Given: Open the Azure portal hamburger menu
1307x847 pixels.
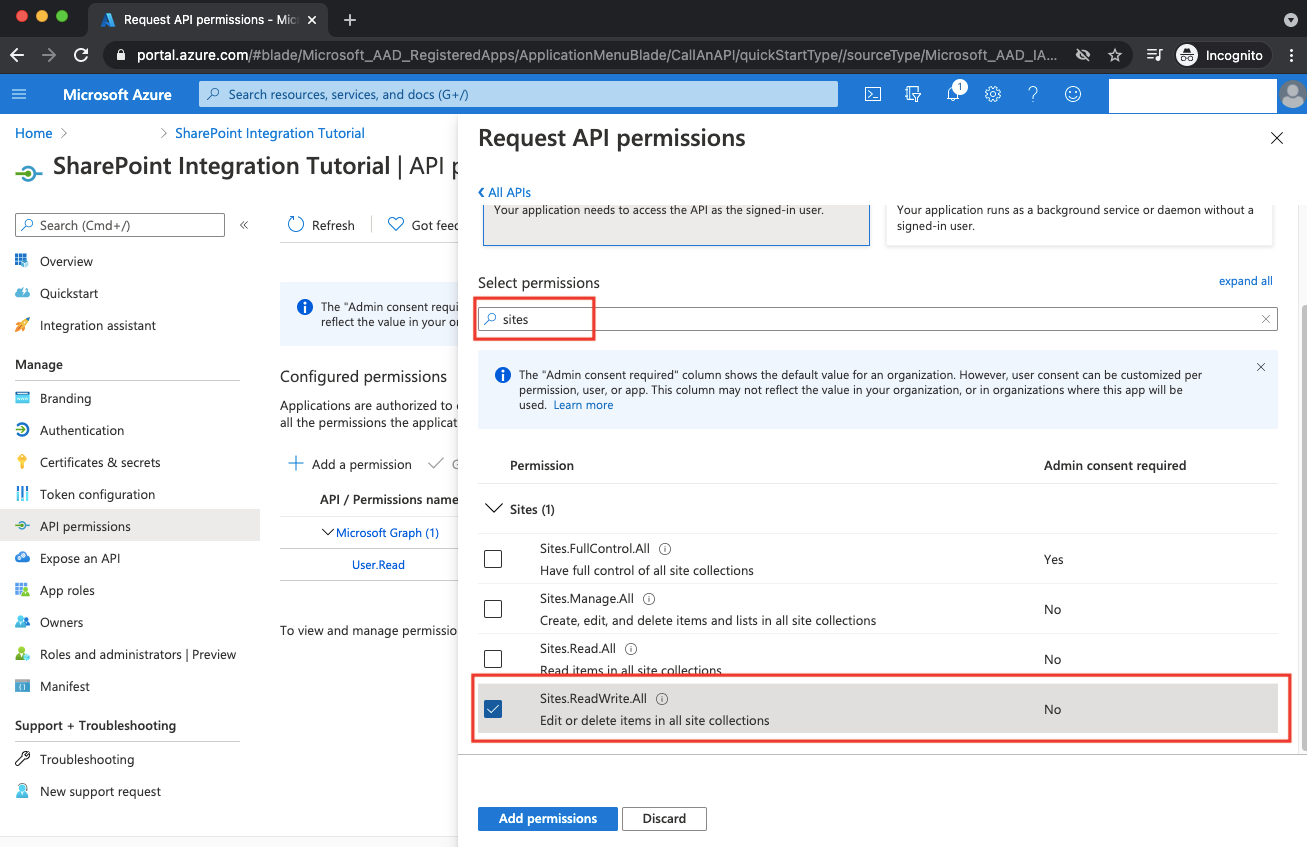Looking at the screenshot, I should point(19,94).
